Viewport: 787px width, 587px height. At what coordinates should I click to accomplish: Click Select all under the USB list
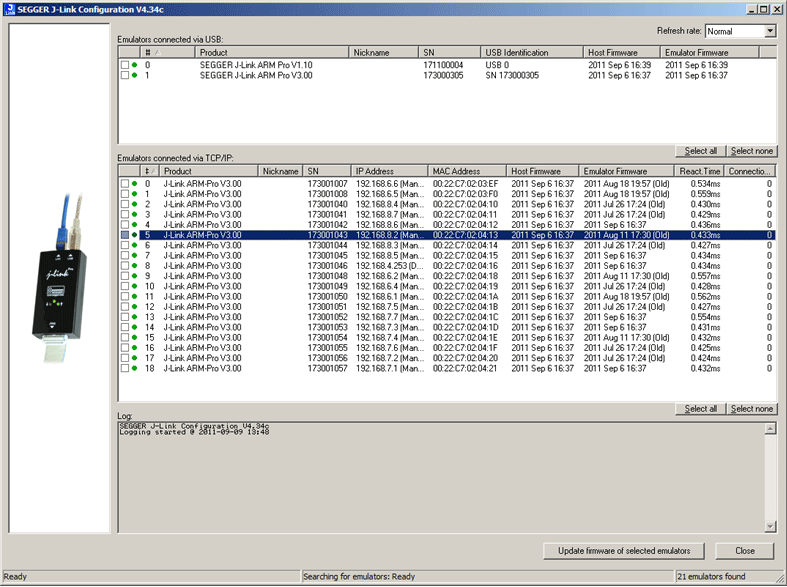(x=701, y=151)
